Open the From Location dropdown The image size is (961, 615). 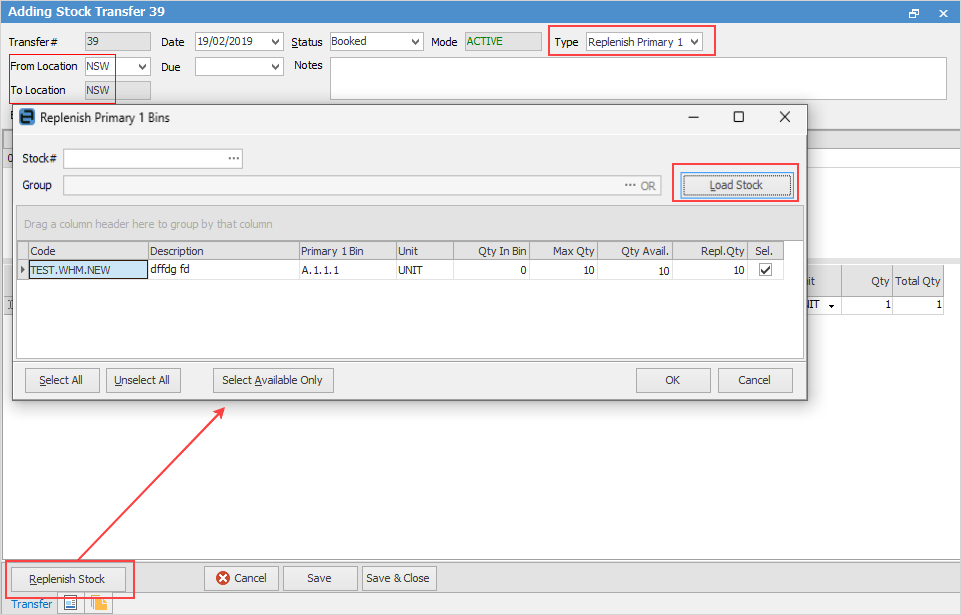point(142,67)
